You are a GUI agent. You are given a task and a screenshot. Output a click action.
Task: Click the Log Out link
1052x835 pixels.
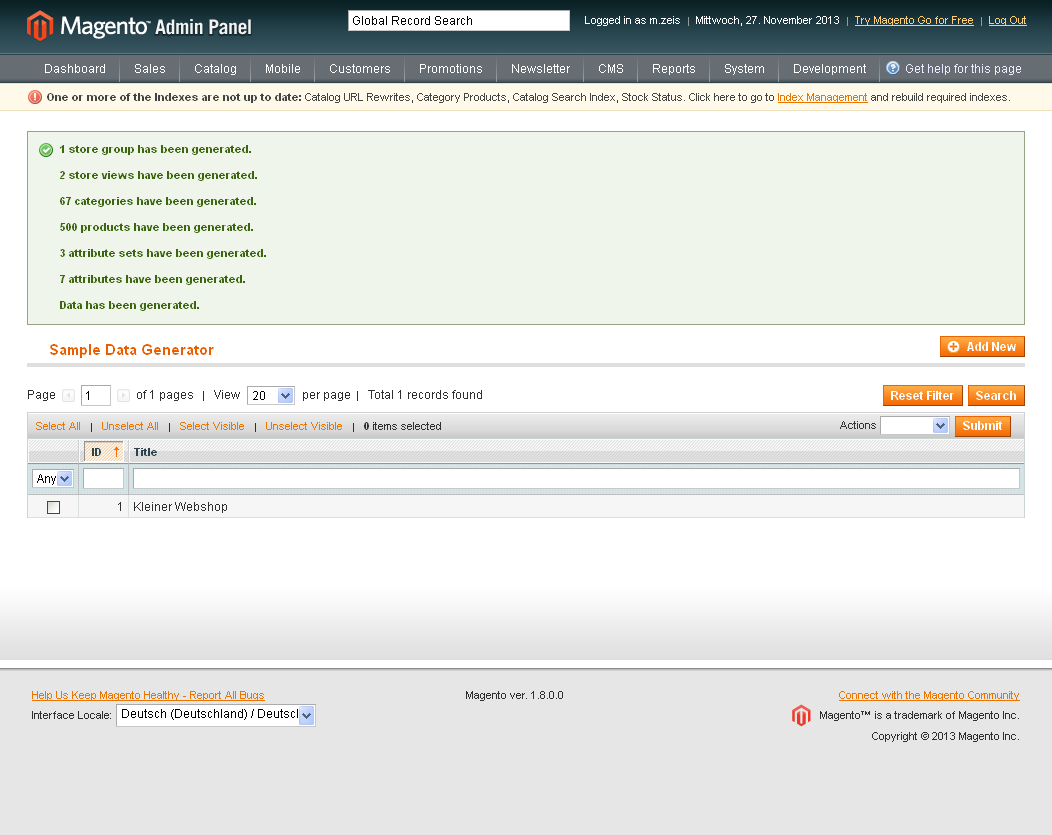1007,20
